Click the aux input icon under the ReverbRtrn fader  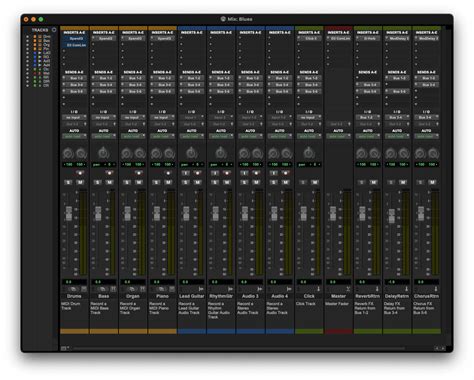click(377, 289)
